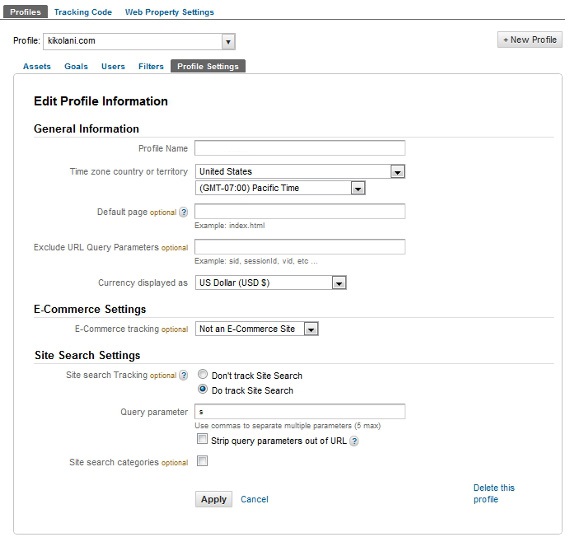570x537 pixels.
Task: Expand the kikolani.com Profile dropdown
Action: pos(139,41)
